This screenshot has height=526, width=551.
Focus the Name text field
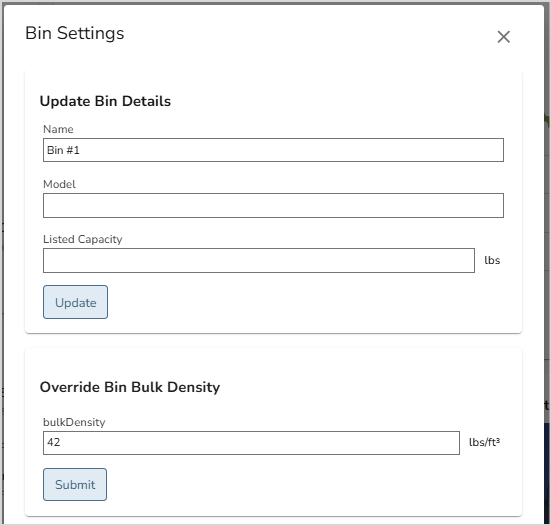[x=273, y=150]
